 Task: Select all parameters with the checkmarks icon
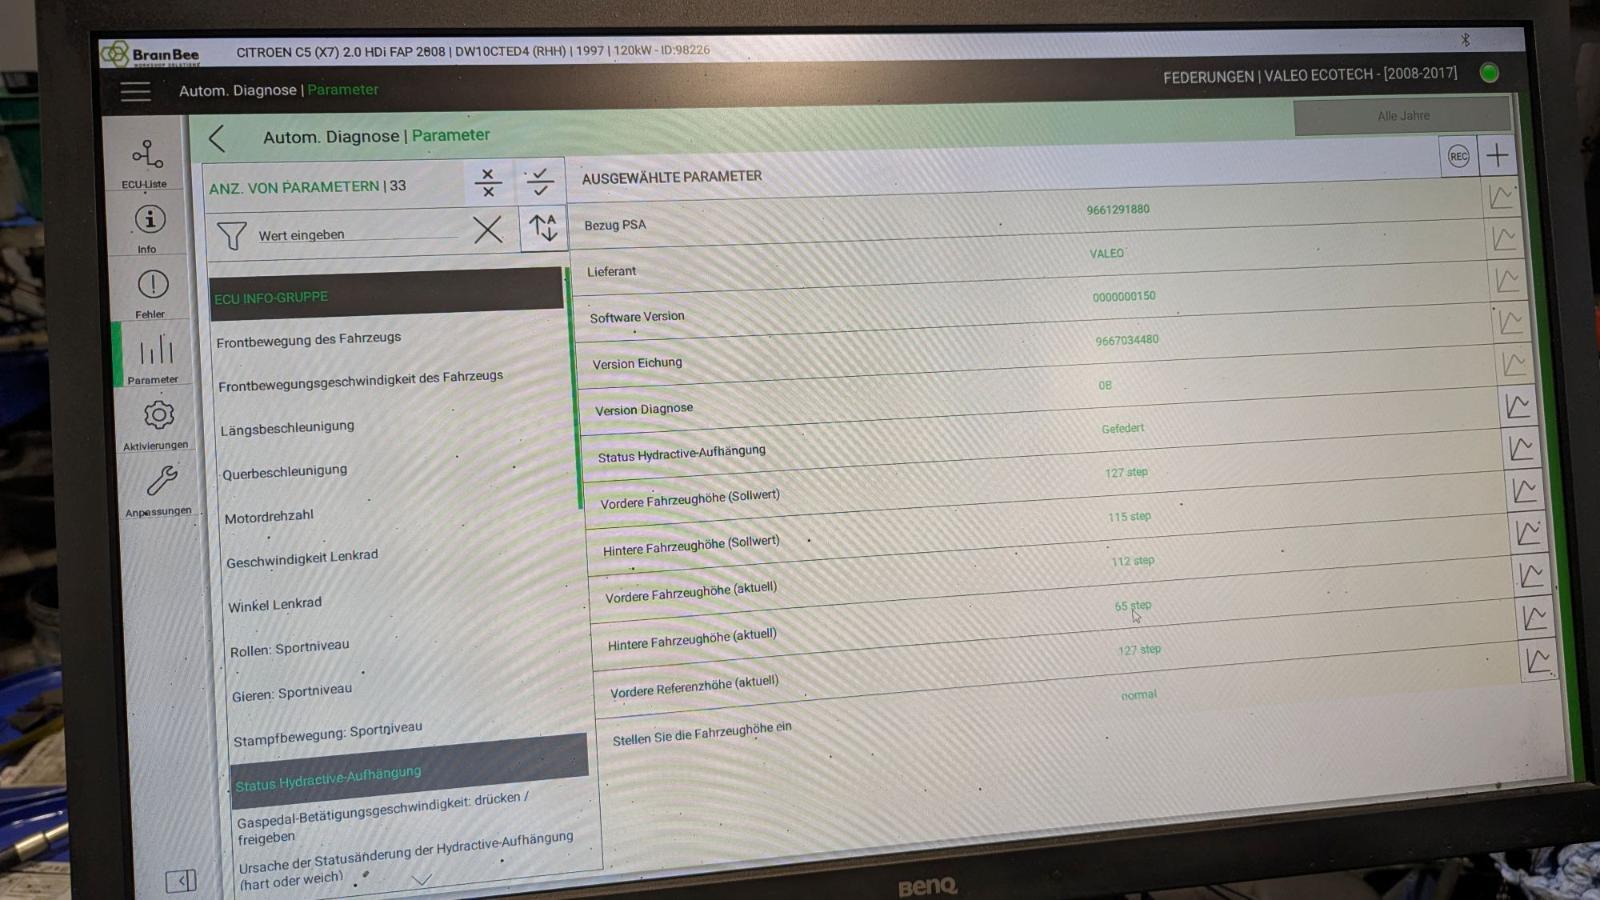tap(540, 181)
